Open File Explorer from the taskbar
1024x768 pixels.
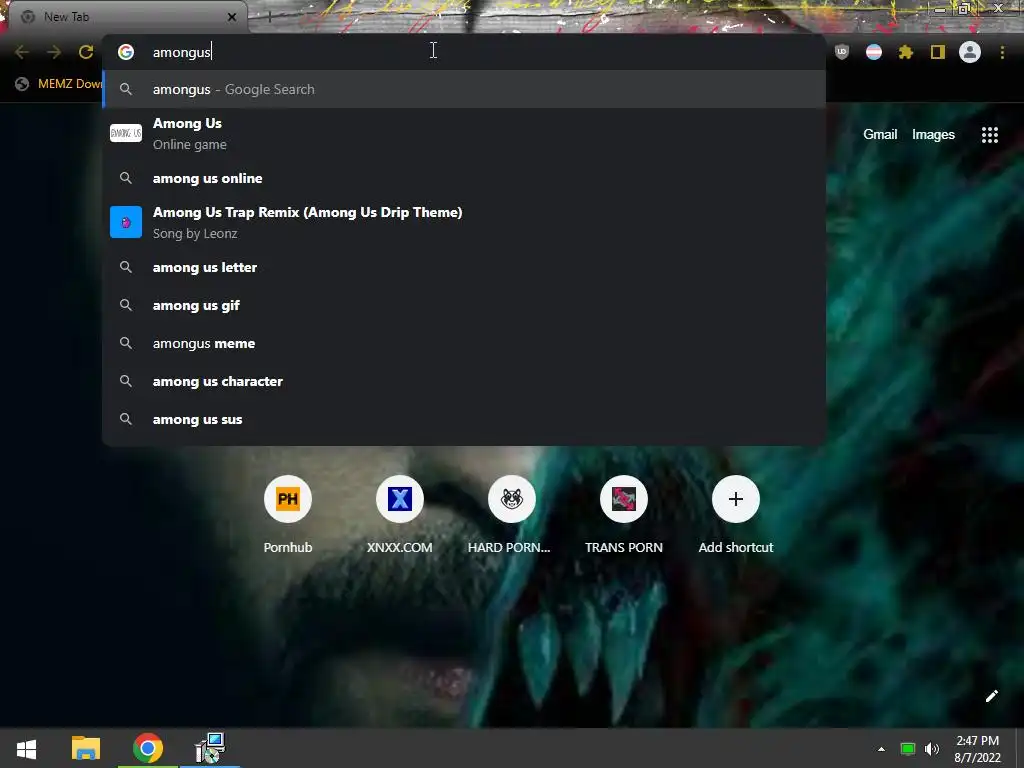86,748
